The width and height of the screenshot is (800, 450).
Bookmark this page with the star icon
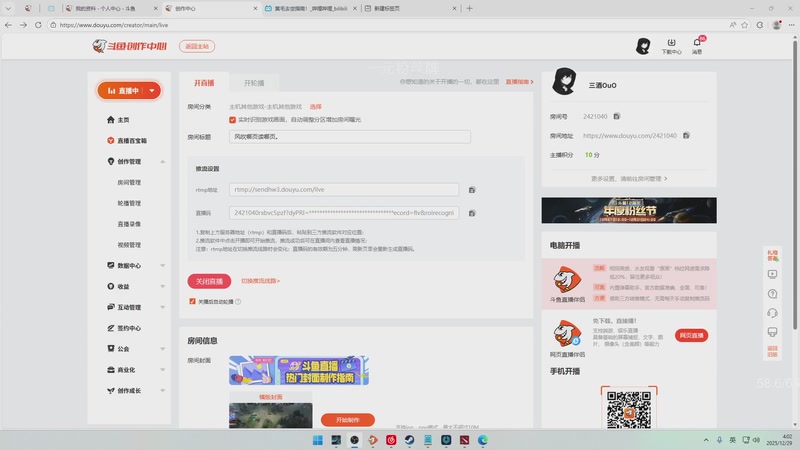pyautogui.click(x=745, y=24)
